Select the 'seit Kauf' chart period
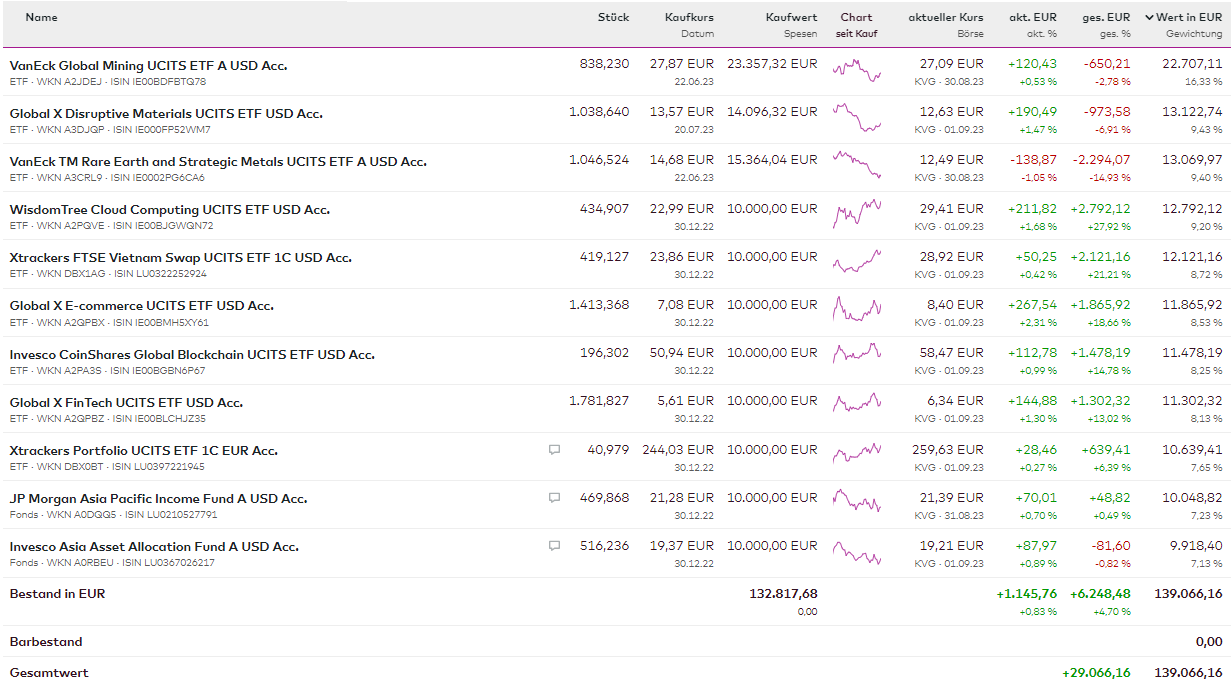The height and width of the screenshot is (686, 1231). 856,34
